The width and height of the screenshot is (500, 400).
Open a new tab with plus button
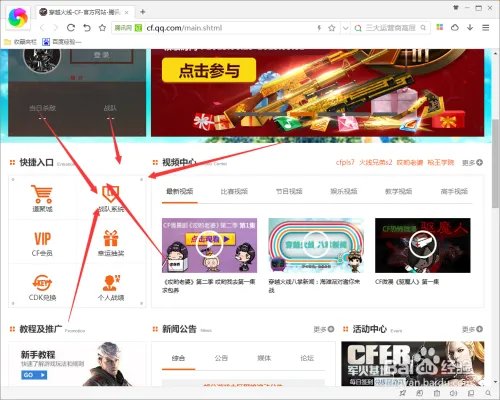click(x=143, y=12)
